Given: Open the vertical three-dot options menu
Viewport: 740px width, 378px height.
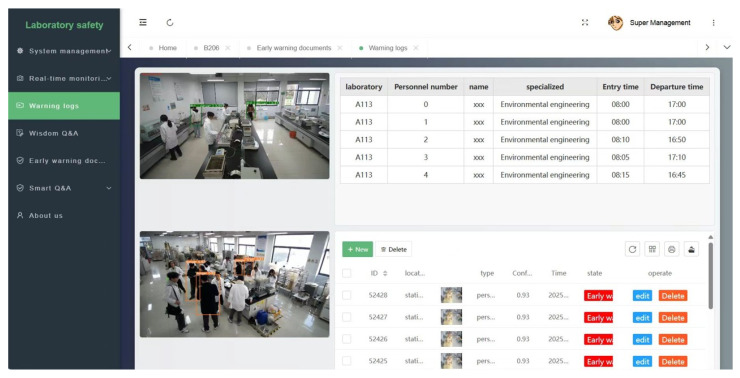Looking at the screenshot, I should (x=713, y=23).
